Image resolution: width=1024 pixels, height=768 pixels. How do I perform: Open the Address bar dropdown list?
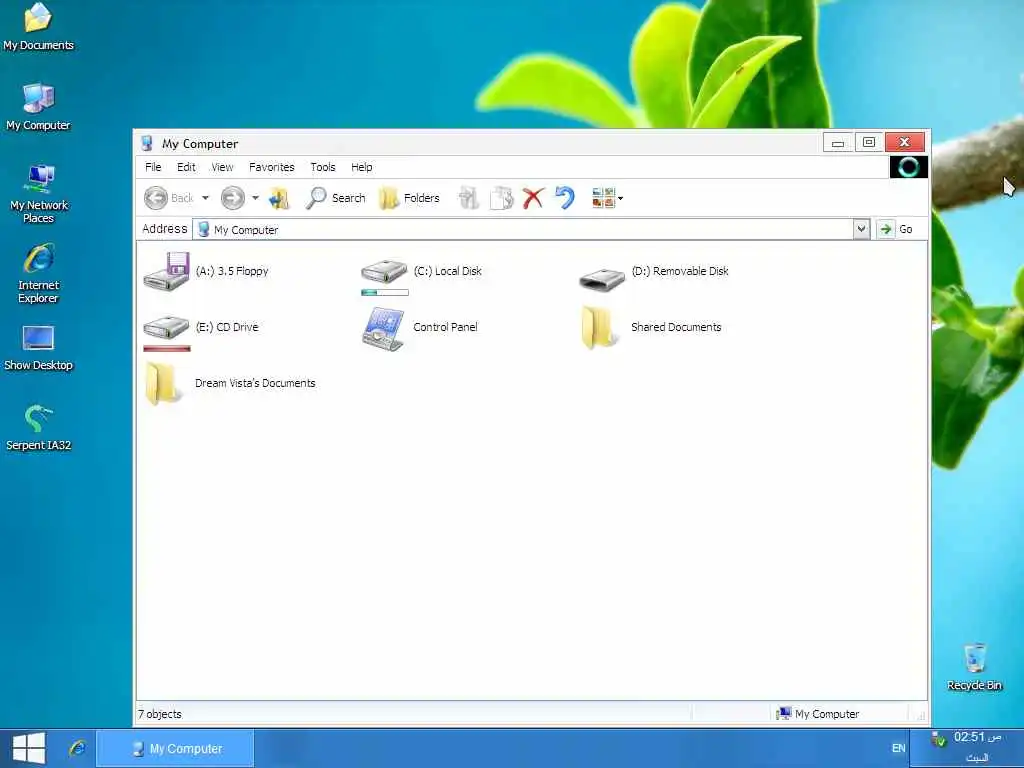(861, 229)
